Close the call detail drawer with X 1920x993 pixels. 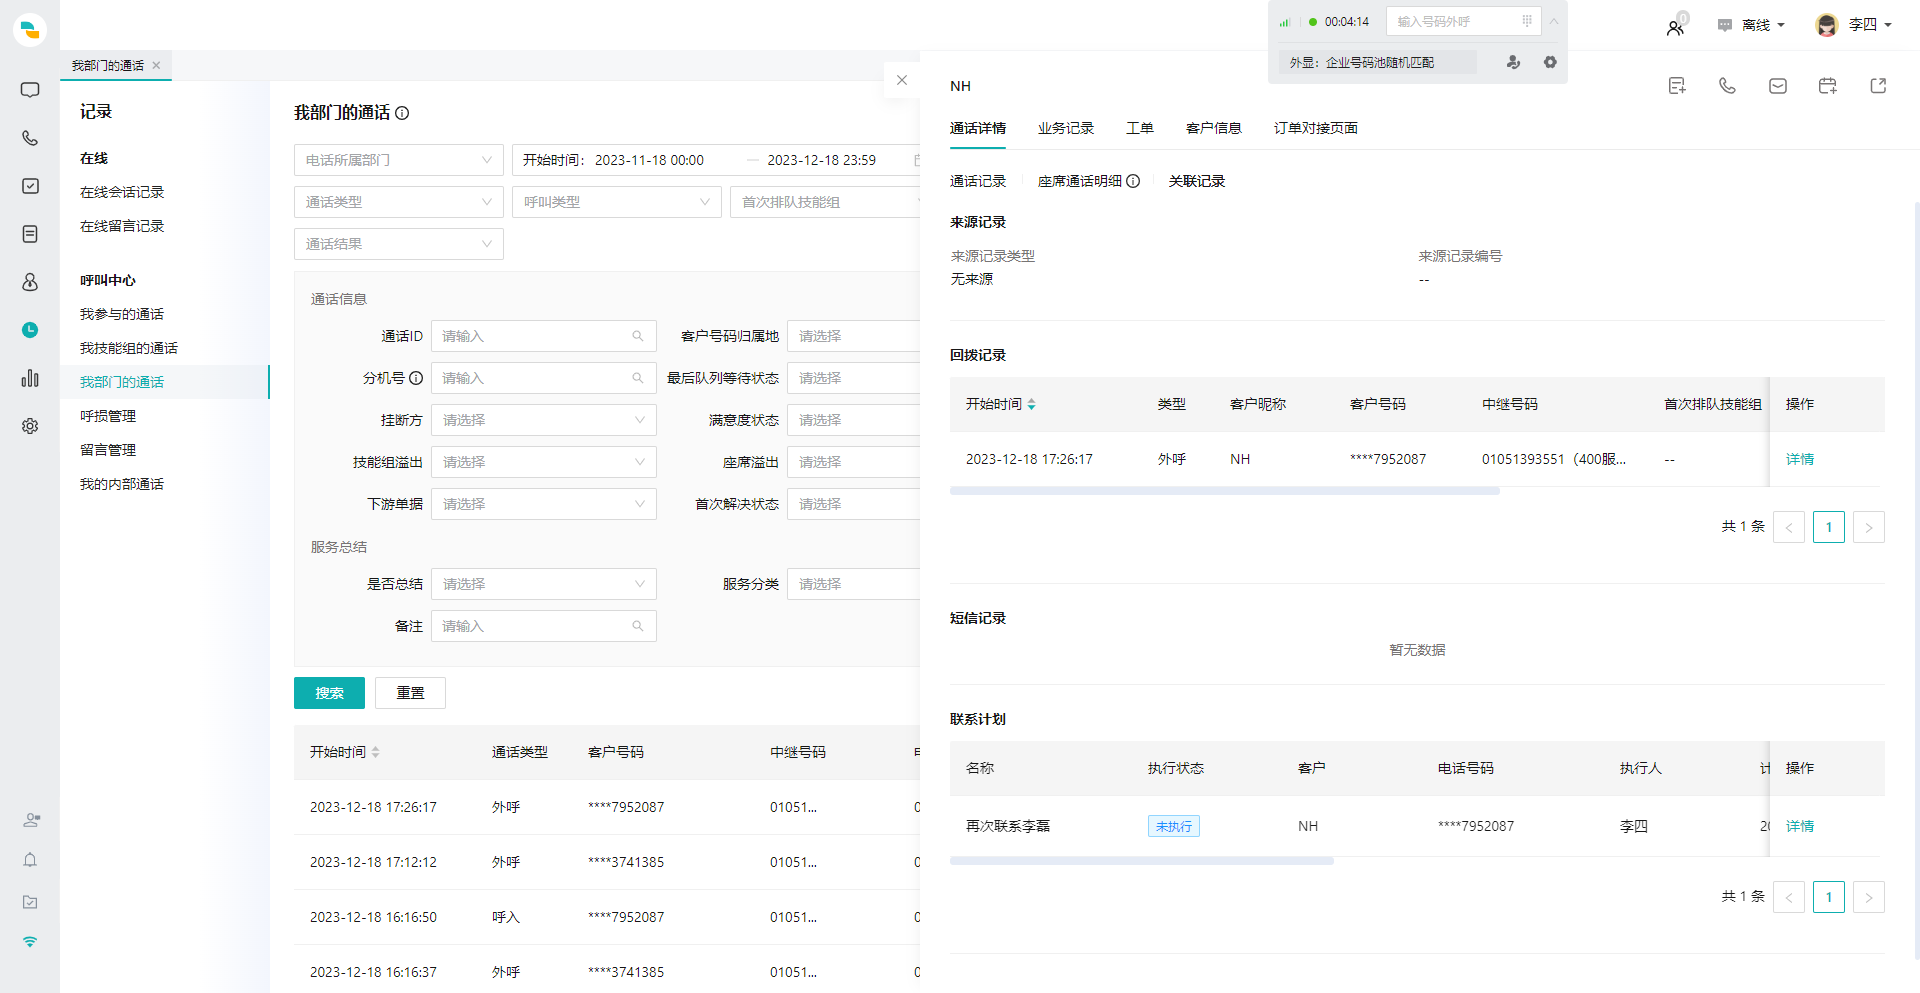coord(902,80)
